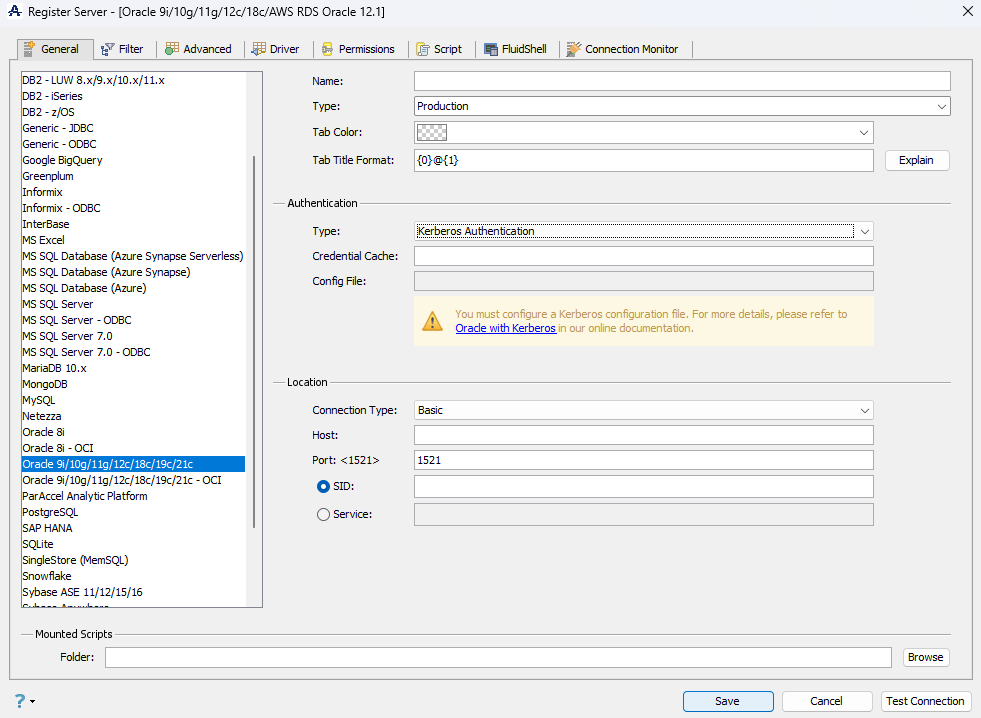981x718 pixels.
Task: Click into the Host input field
Action: pyautogui.click(x=643, y=435)
